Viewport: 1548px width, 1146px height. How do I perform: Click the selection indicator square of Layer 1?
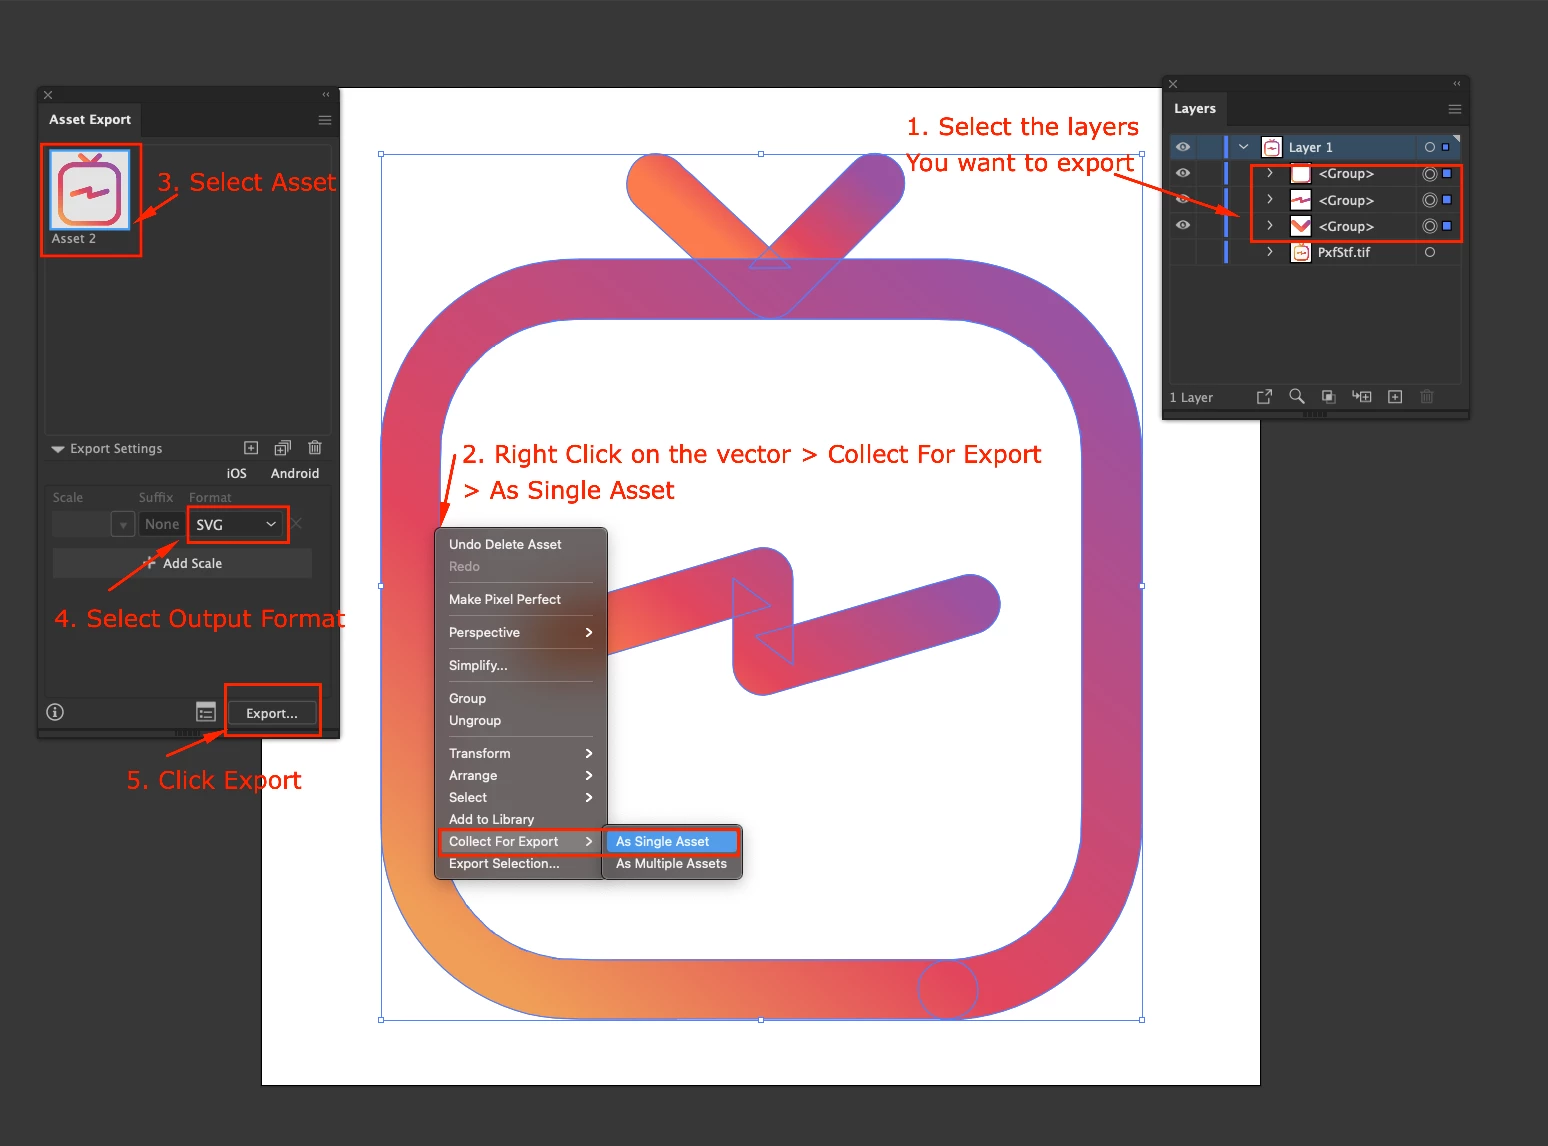click(x=1446, y=147)
